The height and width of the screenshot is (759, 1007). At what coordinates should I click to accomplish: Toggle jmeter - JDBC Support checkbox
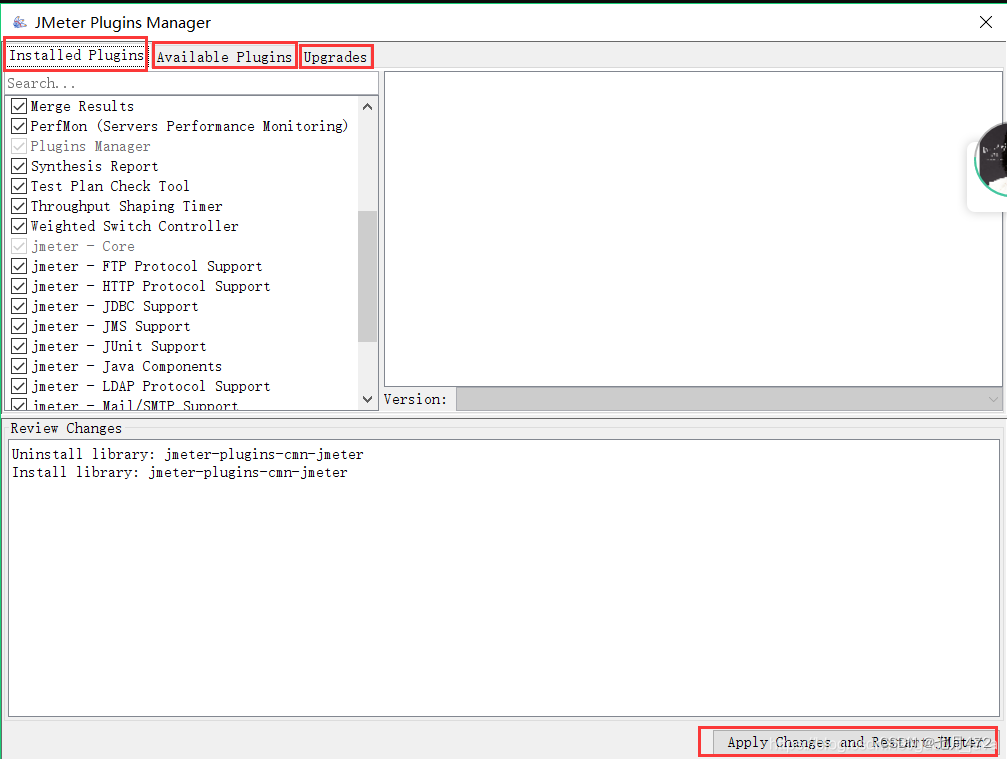[19, 306]
